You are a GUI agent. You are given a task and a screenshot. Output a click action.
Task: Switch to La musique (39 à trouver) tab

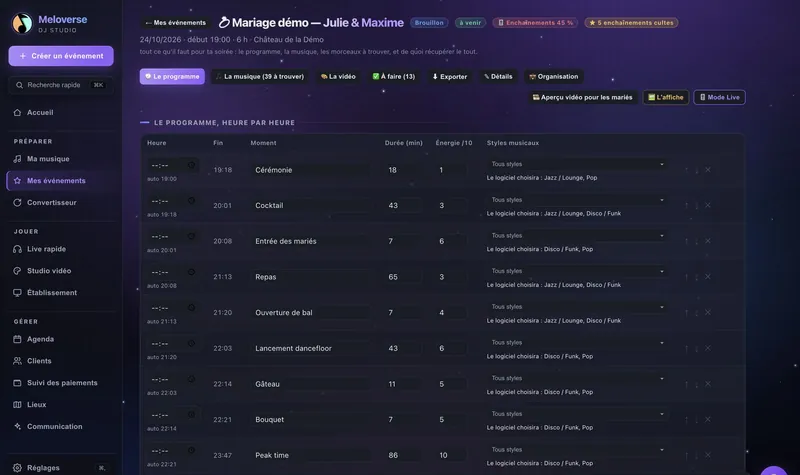[x=260, y=77]
